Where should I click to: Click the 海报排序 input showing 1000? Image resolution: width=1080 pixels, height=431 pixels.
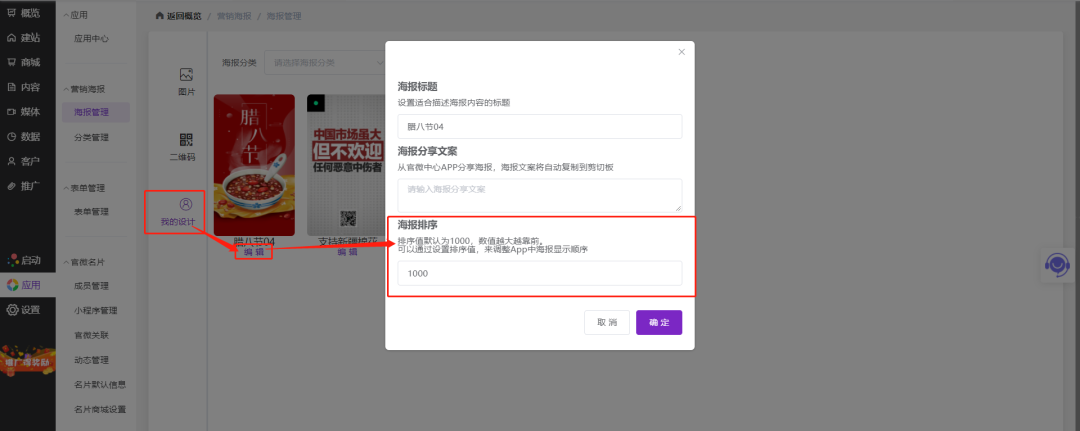(539, 273)
